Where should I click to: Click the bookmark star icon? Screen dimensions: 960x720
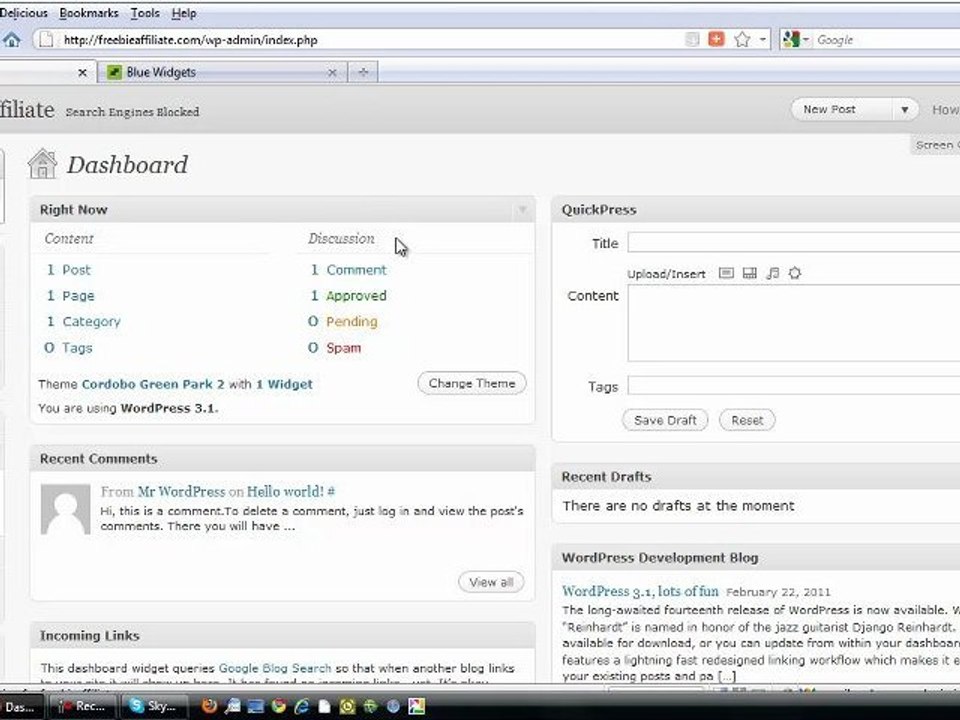[x=742, y=40]
